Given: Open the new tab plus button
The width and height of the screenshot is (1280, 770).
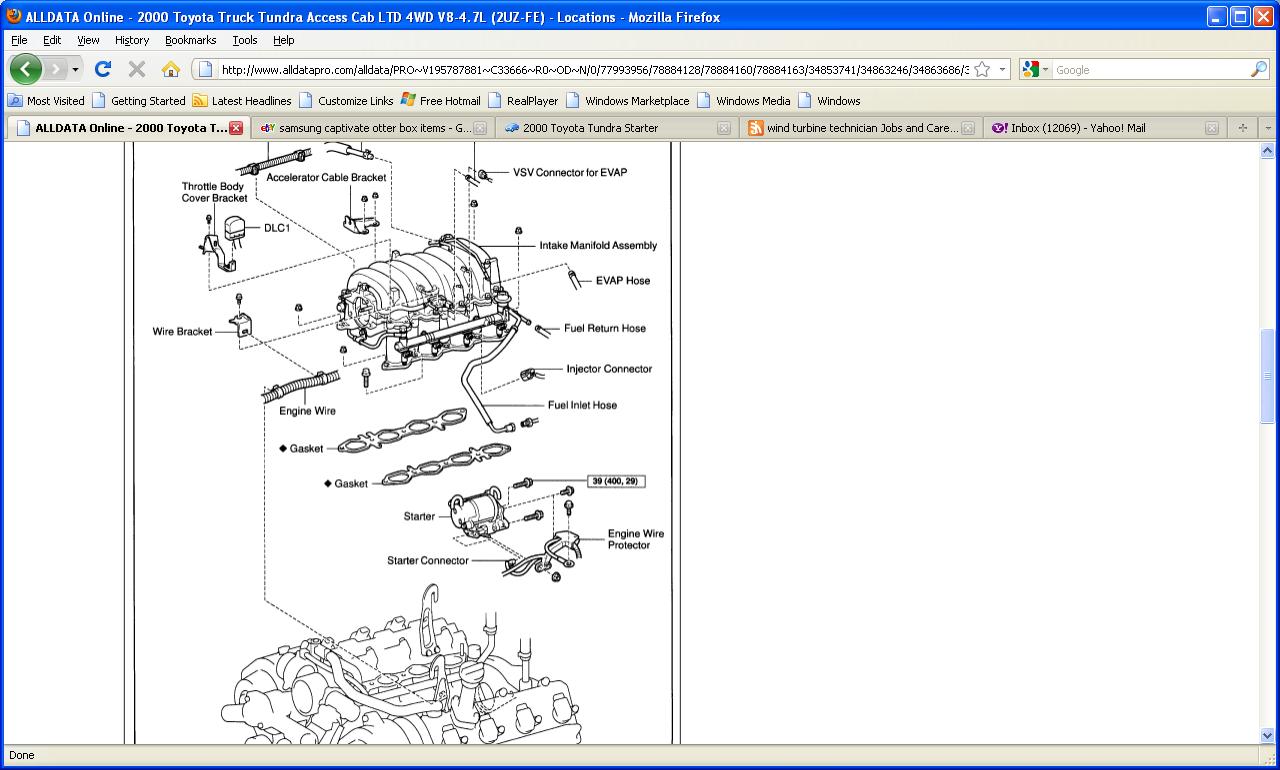Looking at the screenshot, I should [x=1243, y=128].
